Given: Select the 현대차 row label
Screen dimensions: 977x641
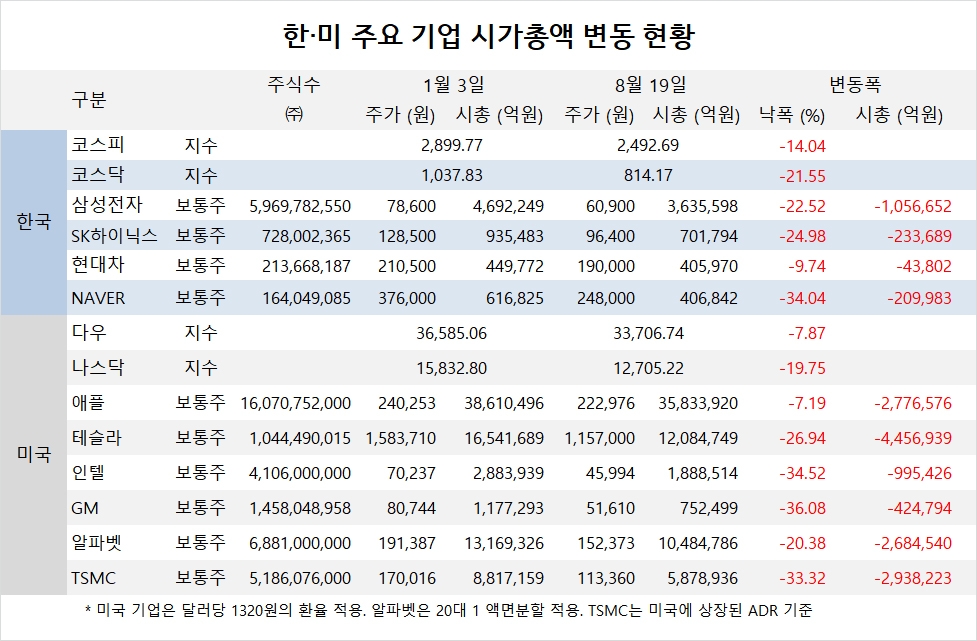Looking at the screenshot, I should click(98, 265).
